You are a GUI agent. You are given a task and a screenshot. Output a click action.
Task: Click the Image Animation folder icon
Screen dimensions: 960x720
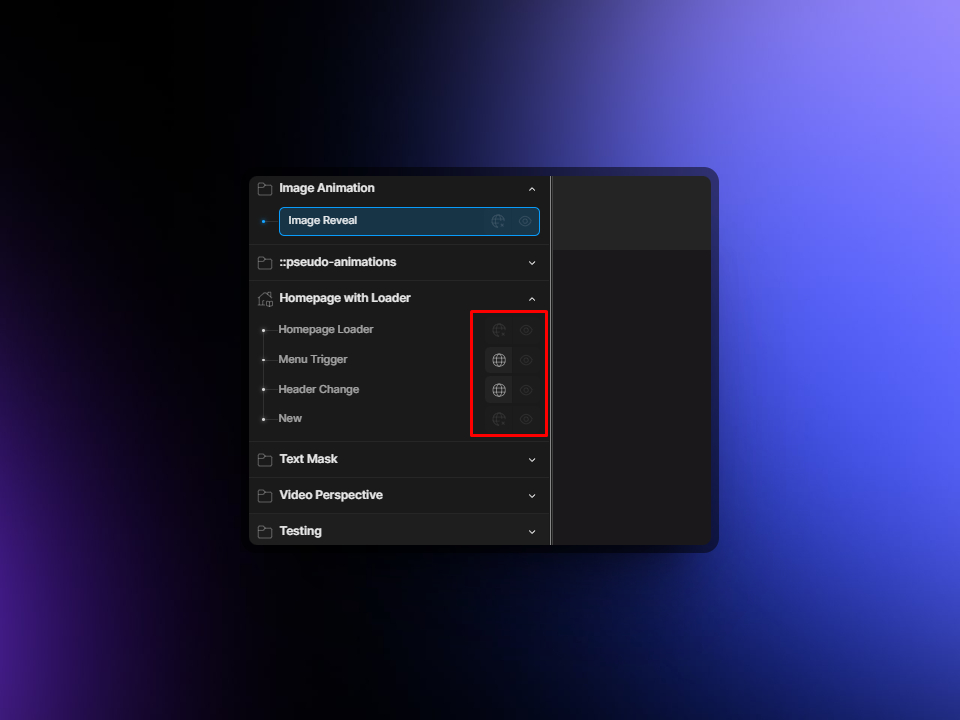(265, 189)
